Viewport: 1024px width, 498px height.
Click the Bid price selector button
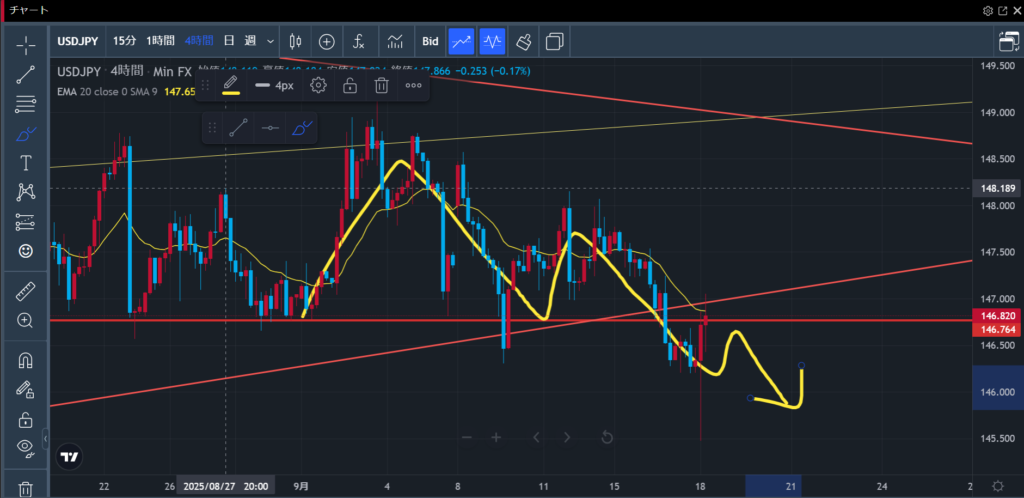430,41
